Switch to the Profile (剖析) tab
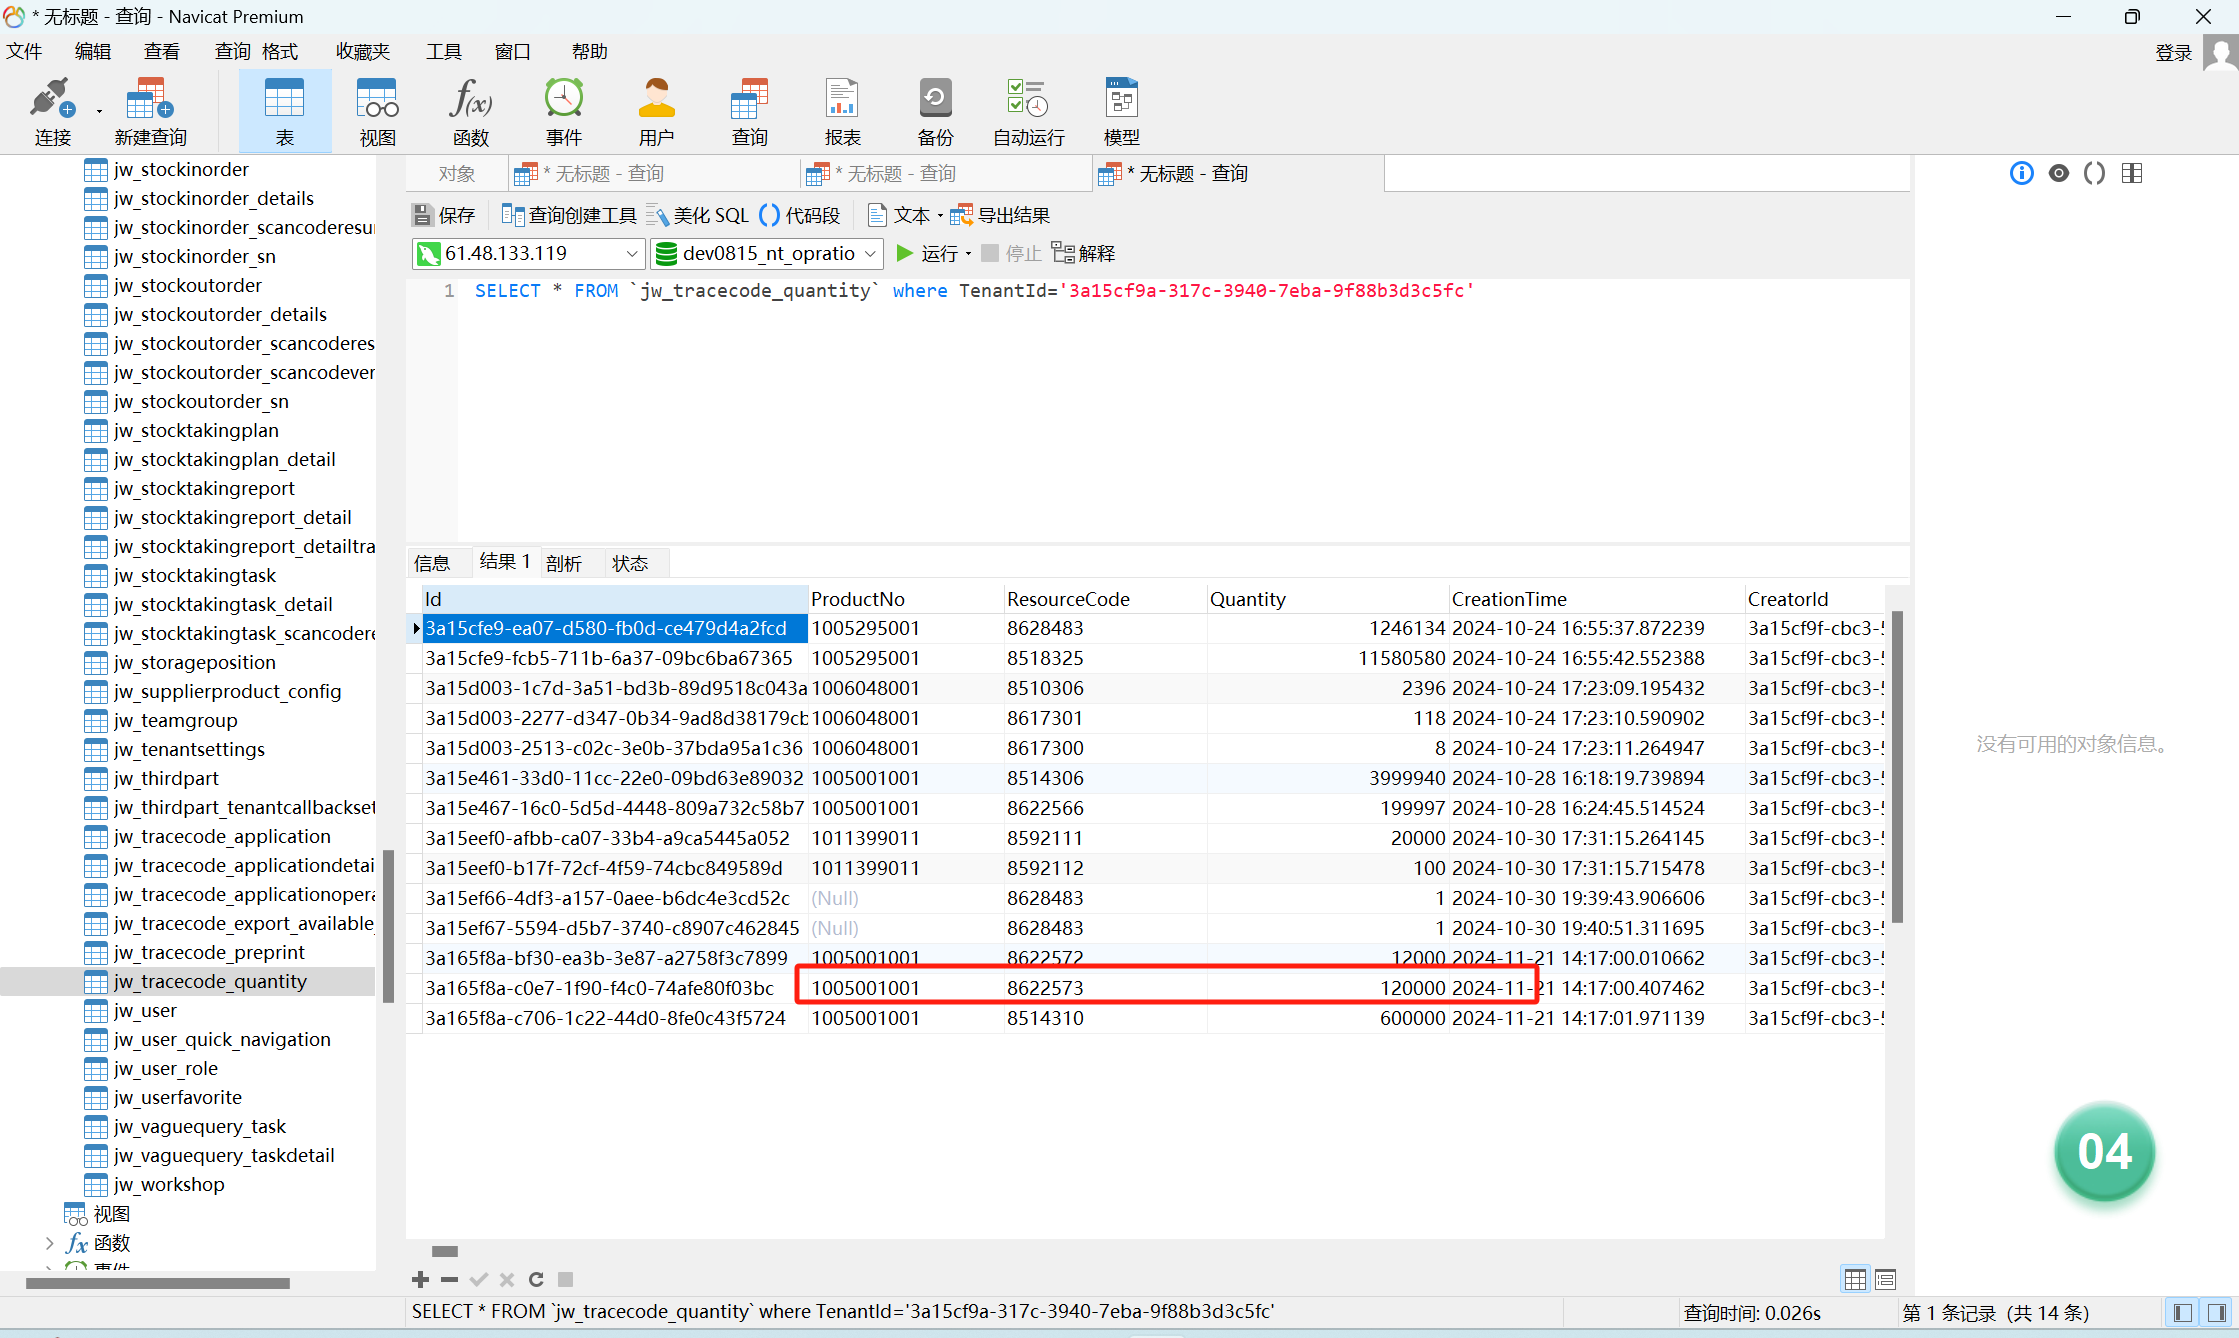2239x1338 pixels. pos(564,563)
